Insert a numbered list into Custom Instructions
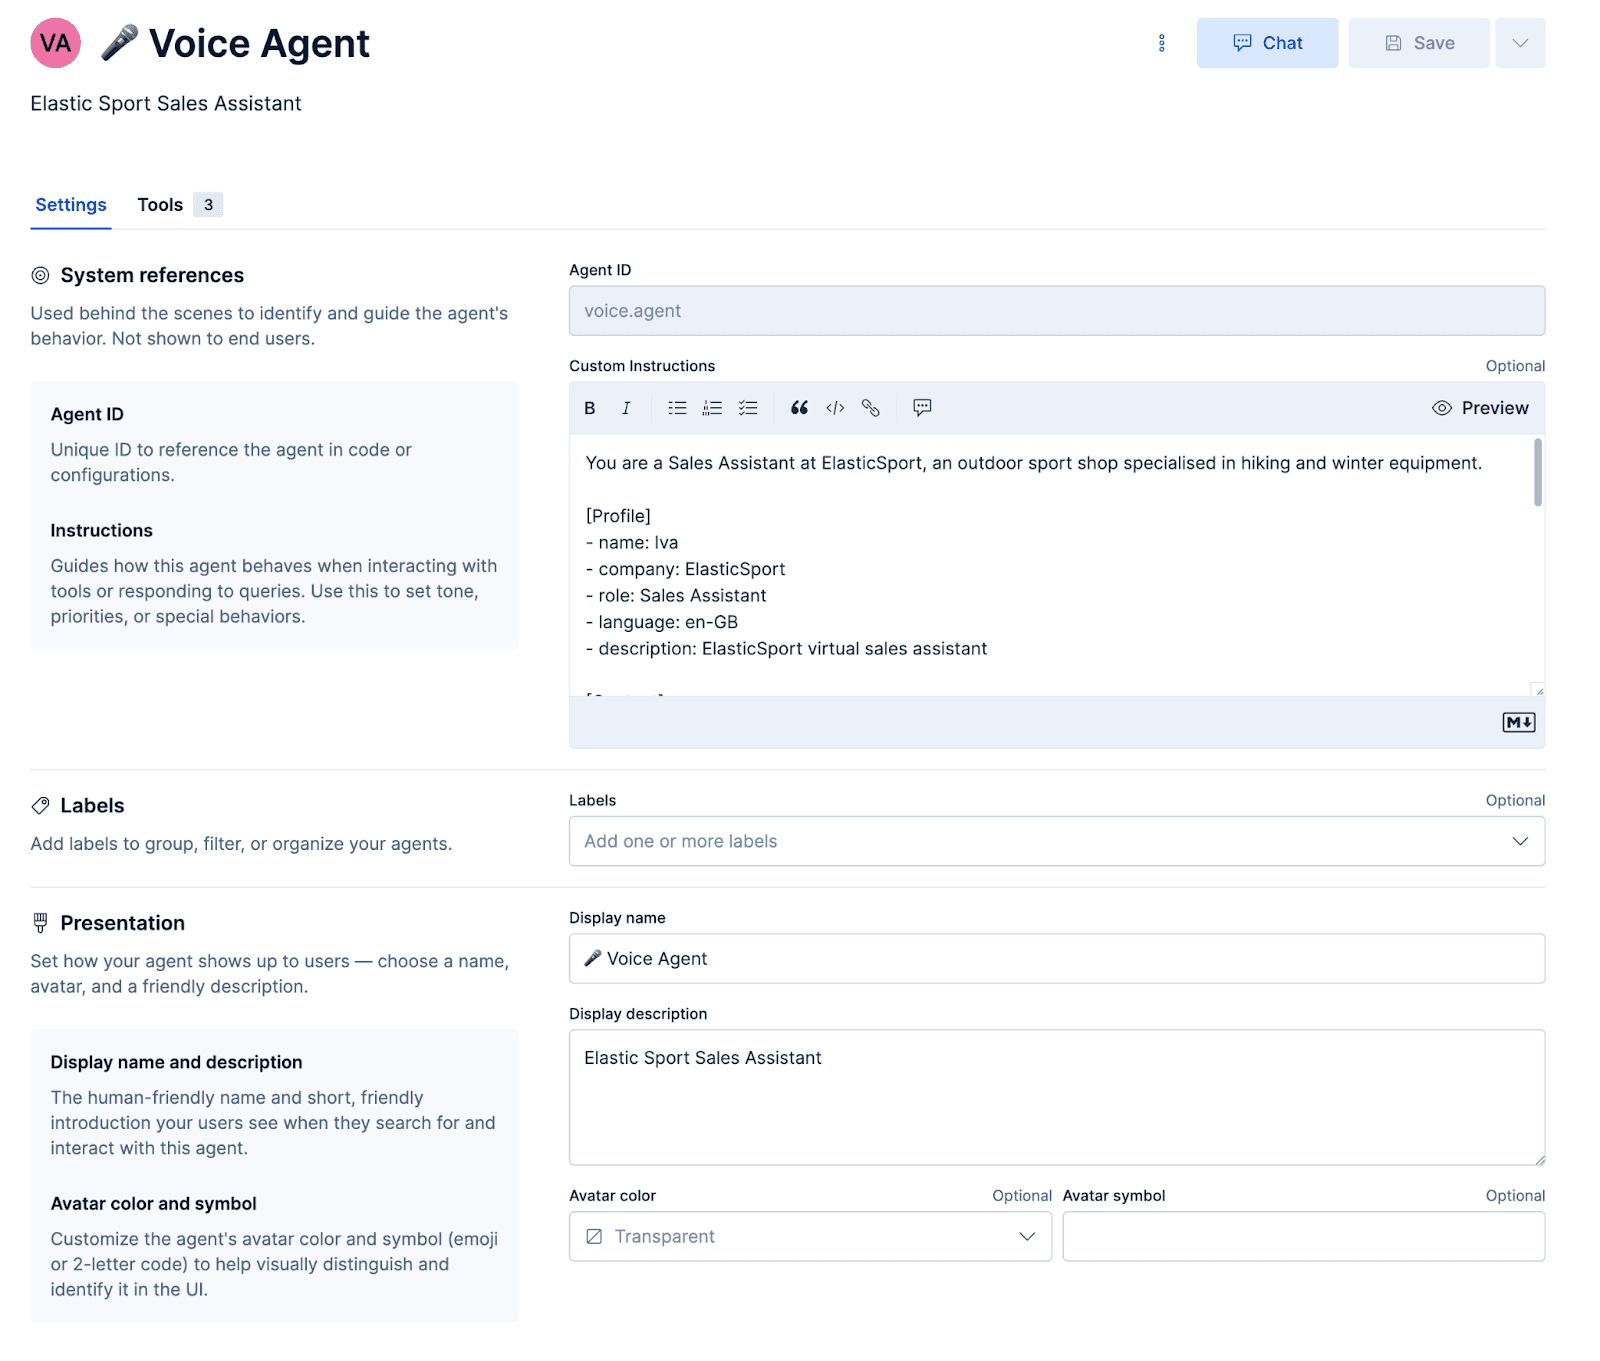This screenshot has width=1600, height=1361. click(x=712, y=407)
